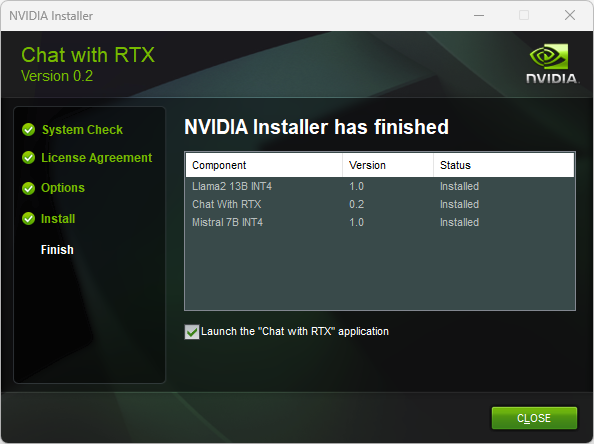Click the Install step checkmark icon
This screenshot has height=444, width=594.
[x=28, y=219]
